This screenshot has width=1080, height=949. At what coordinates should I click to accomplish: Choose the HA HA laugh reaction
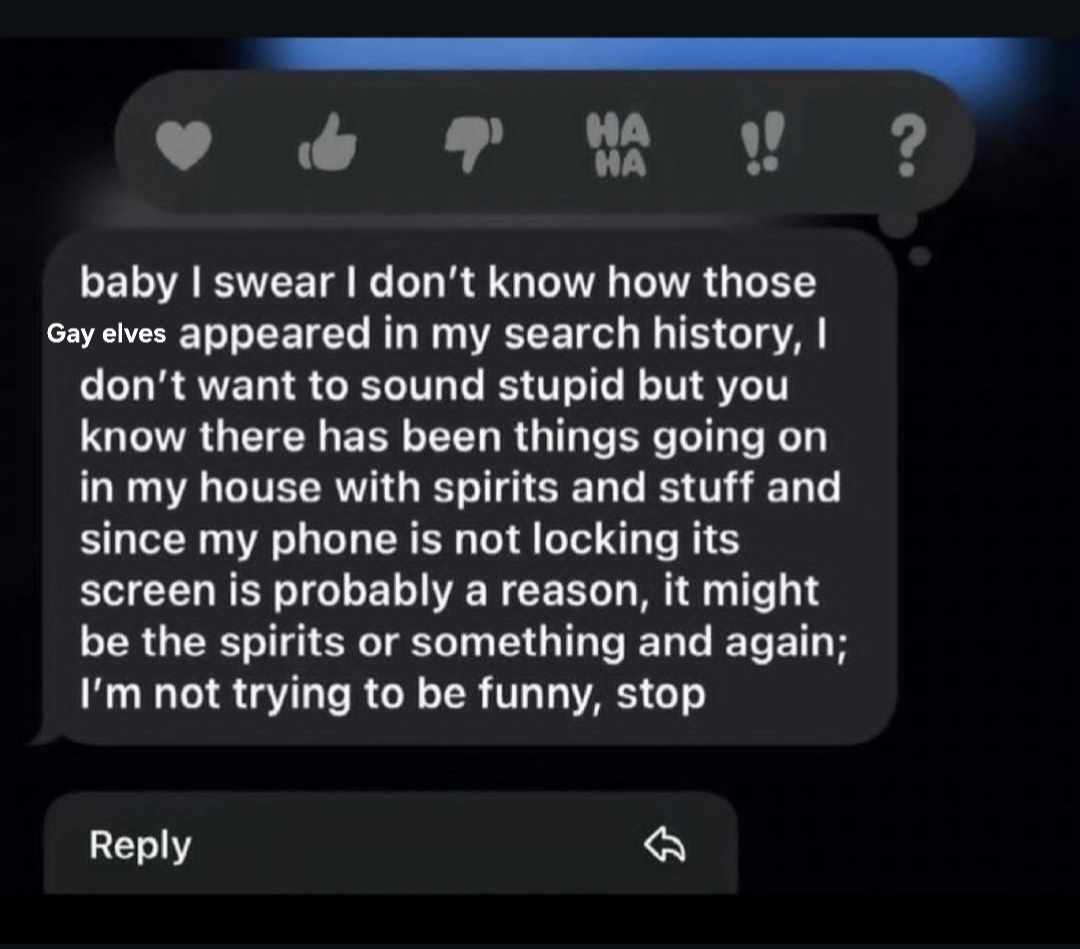618,145
